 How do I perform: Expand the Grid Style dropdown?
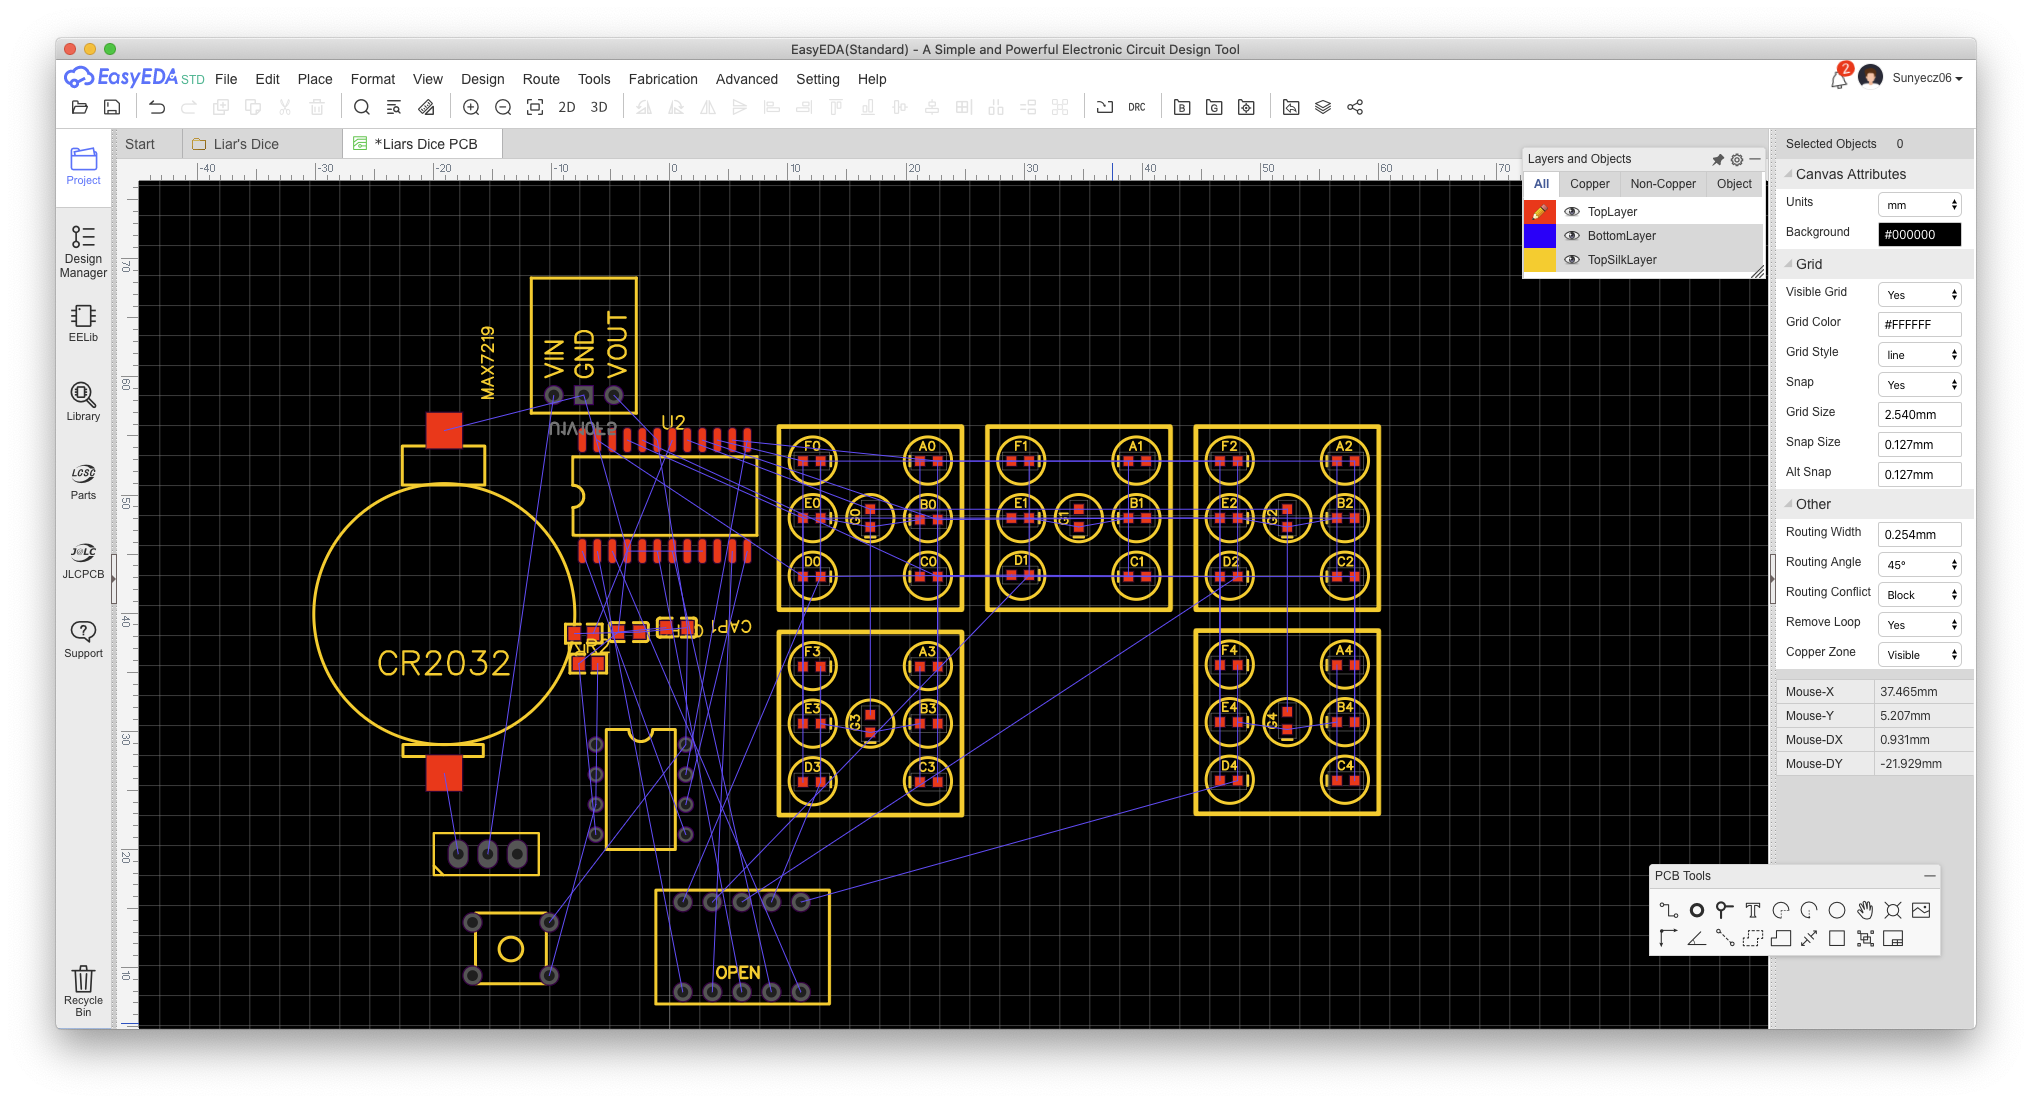[x=1919, y=355]
